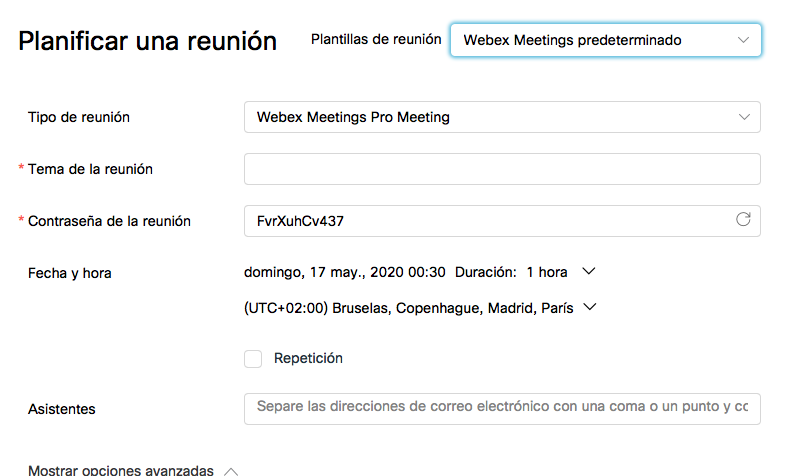Viewport: 790px width, 476px height.
Task: Click the (UTC+02:00) Bruselas time zone text
Action: pyautogui.click(x=408, y=308)
